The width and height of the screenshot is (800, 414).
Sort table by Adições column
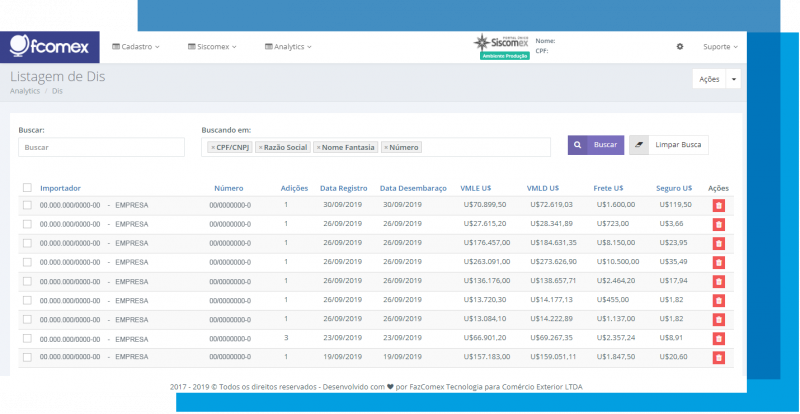[294, 188]
